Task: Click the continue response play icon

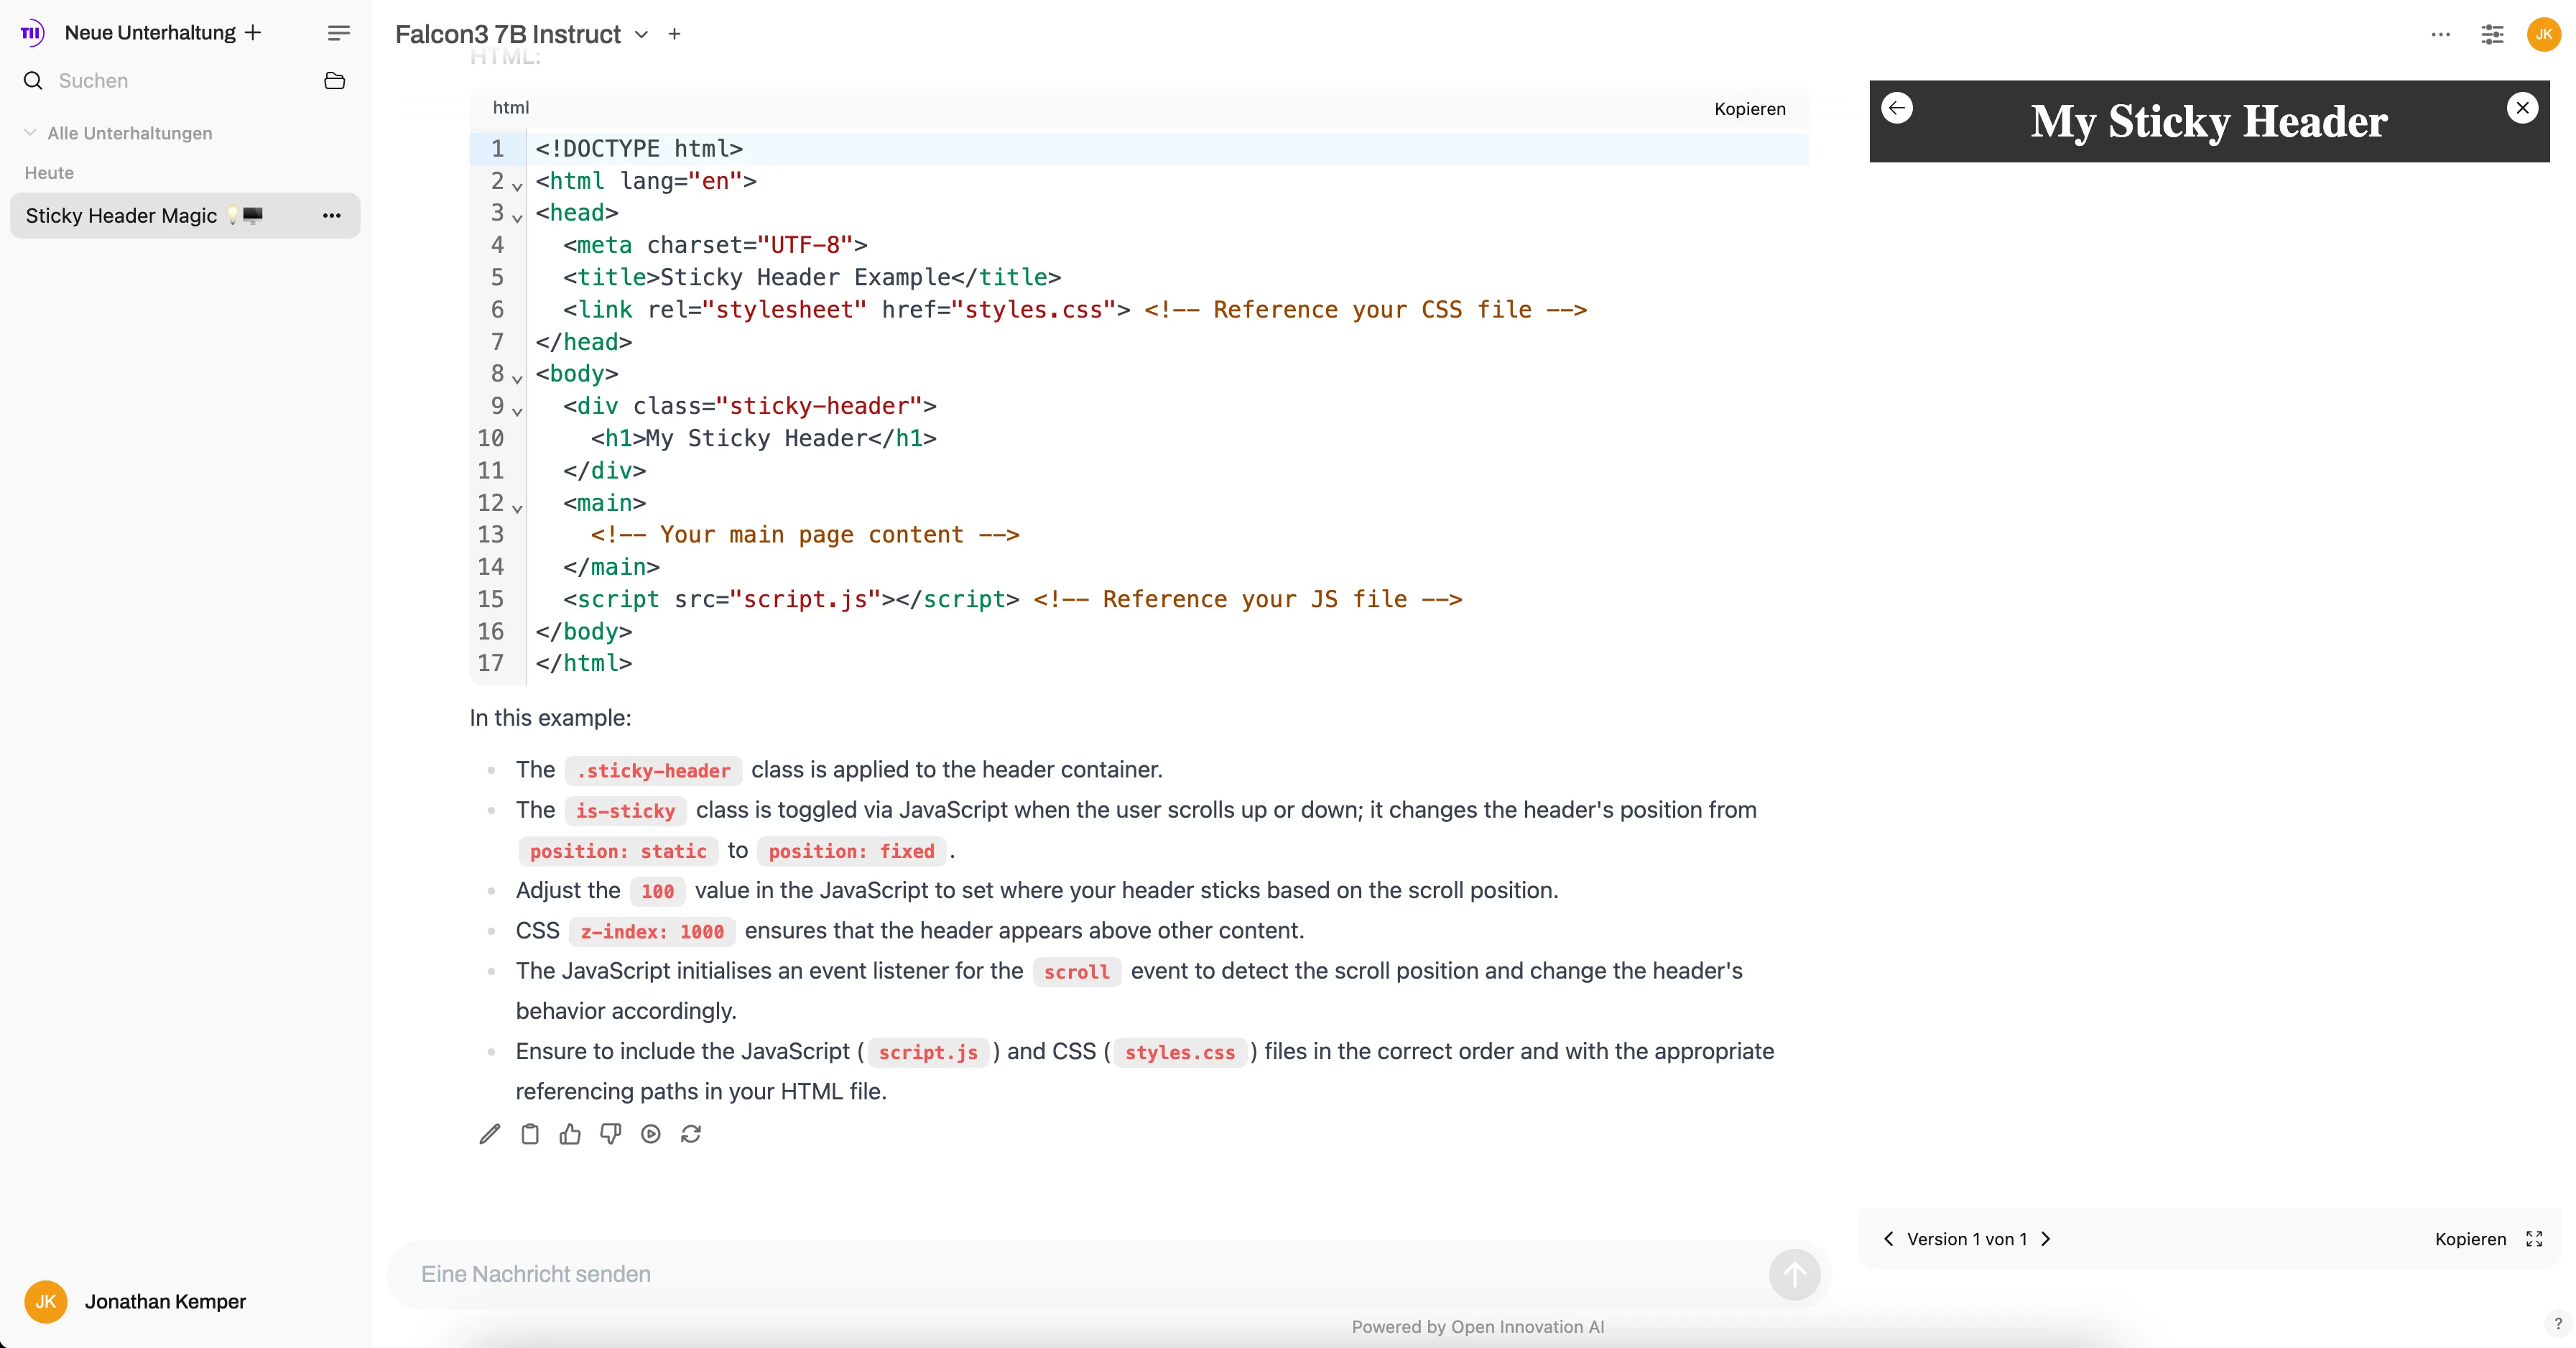Action: (651, 1134)
